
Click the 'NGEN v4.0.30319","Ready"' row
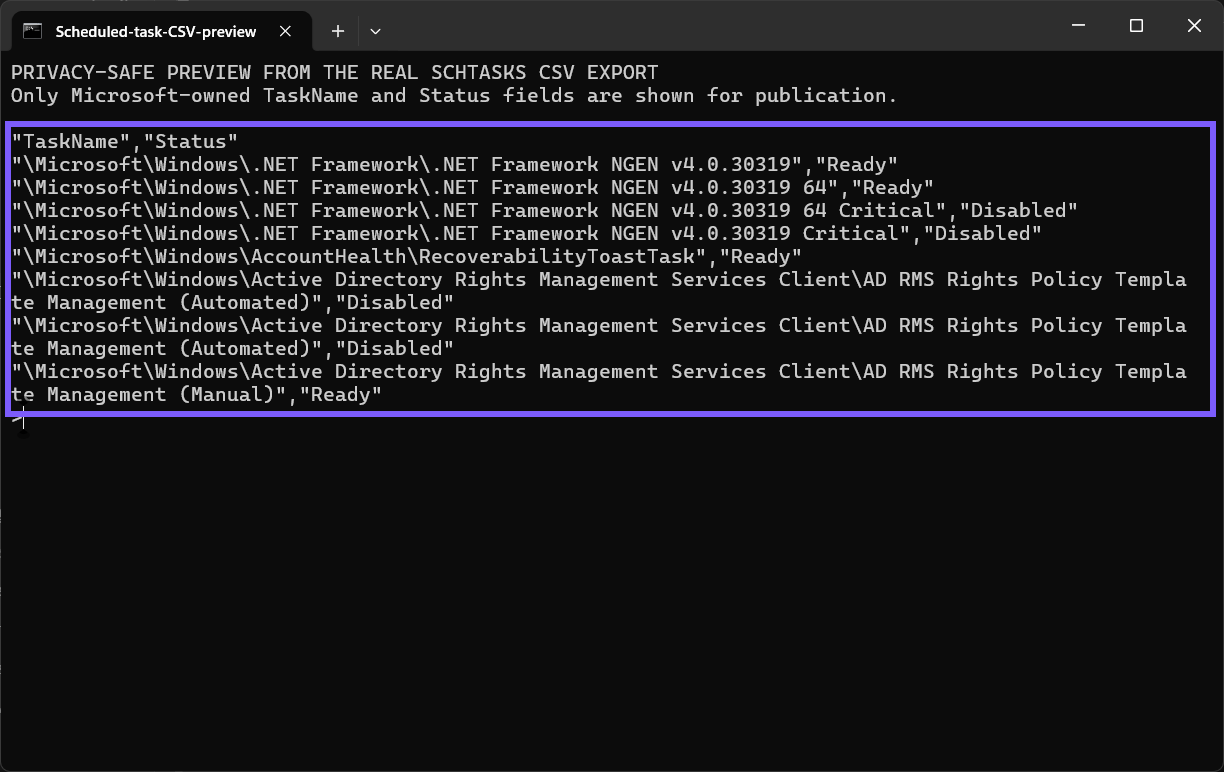click(455, 165)
